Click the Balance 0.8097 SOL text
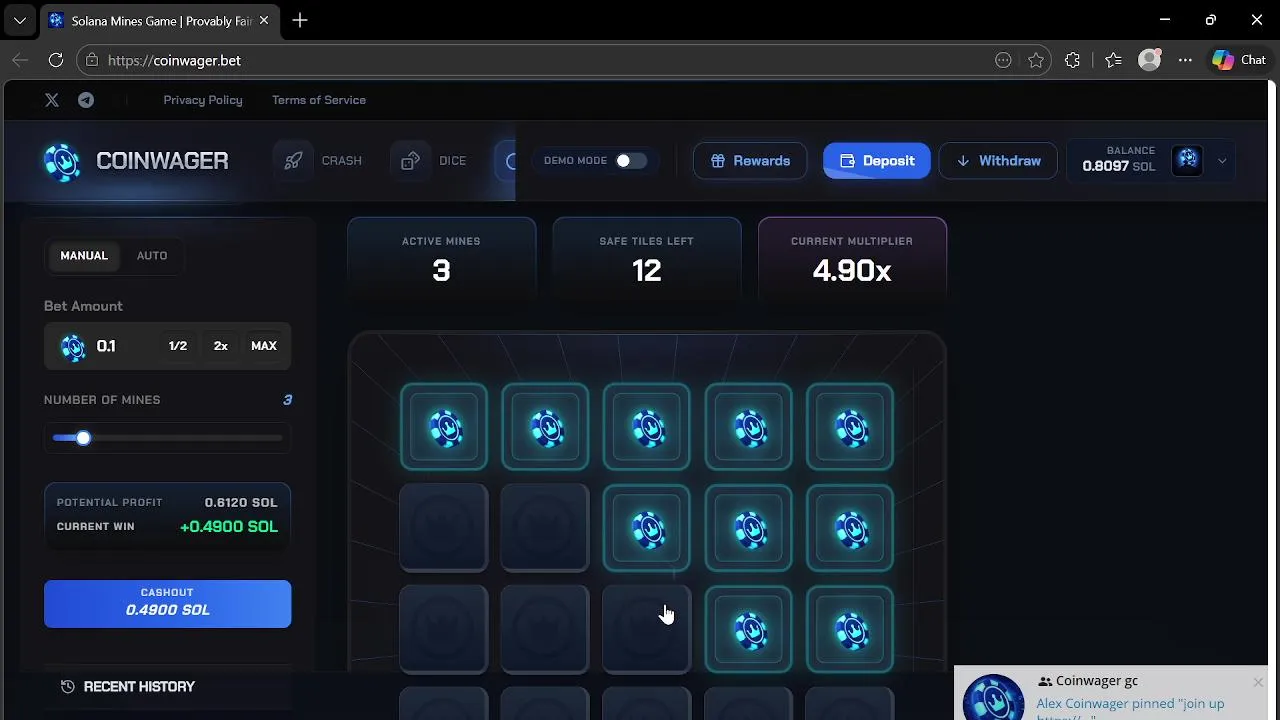This screenshot has height=720, width=1280. coord(1119,166)
